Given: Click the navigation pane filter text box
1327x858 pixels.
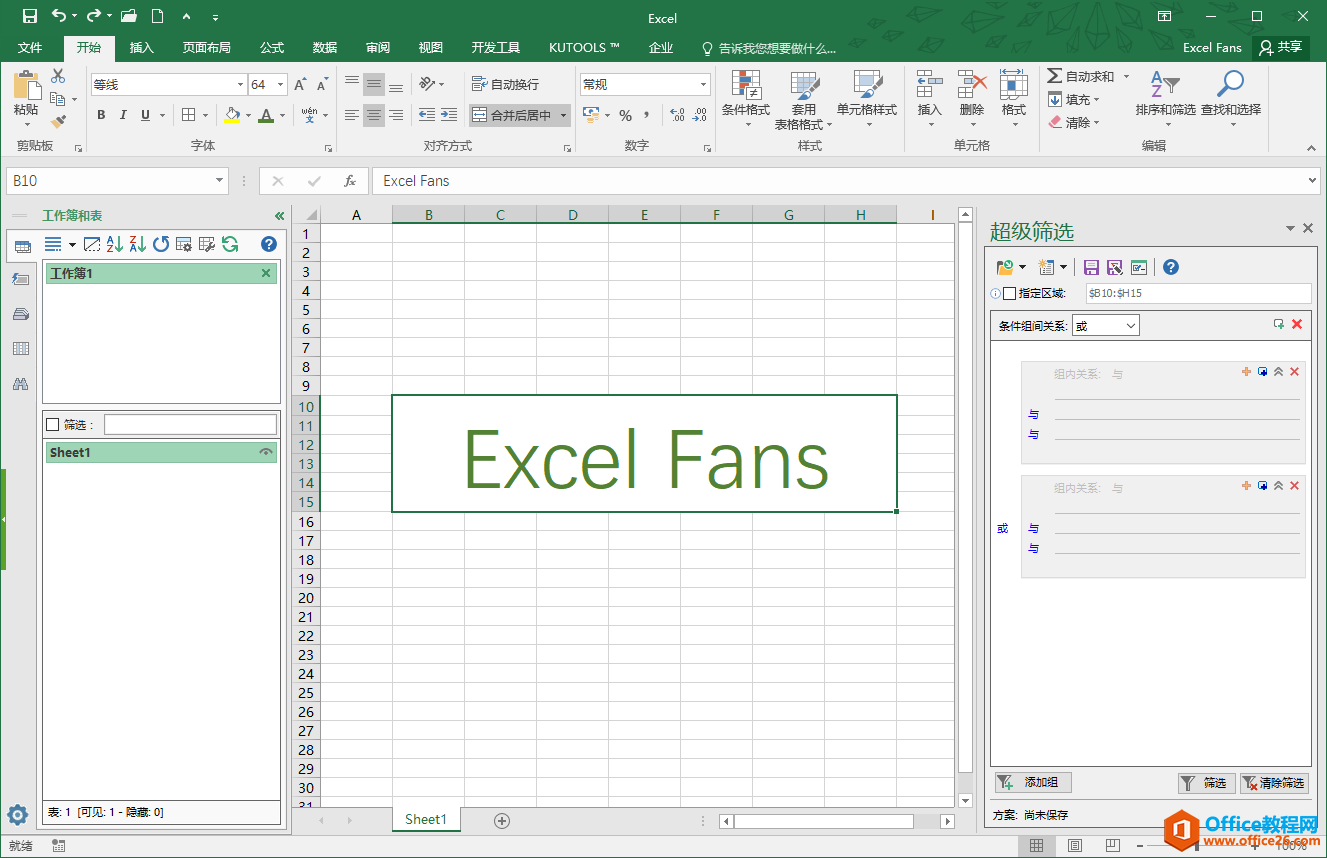Looking at the screenshot, I should [x=190, y=425].
